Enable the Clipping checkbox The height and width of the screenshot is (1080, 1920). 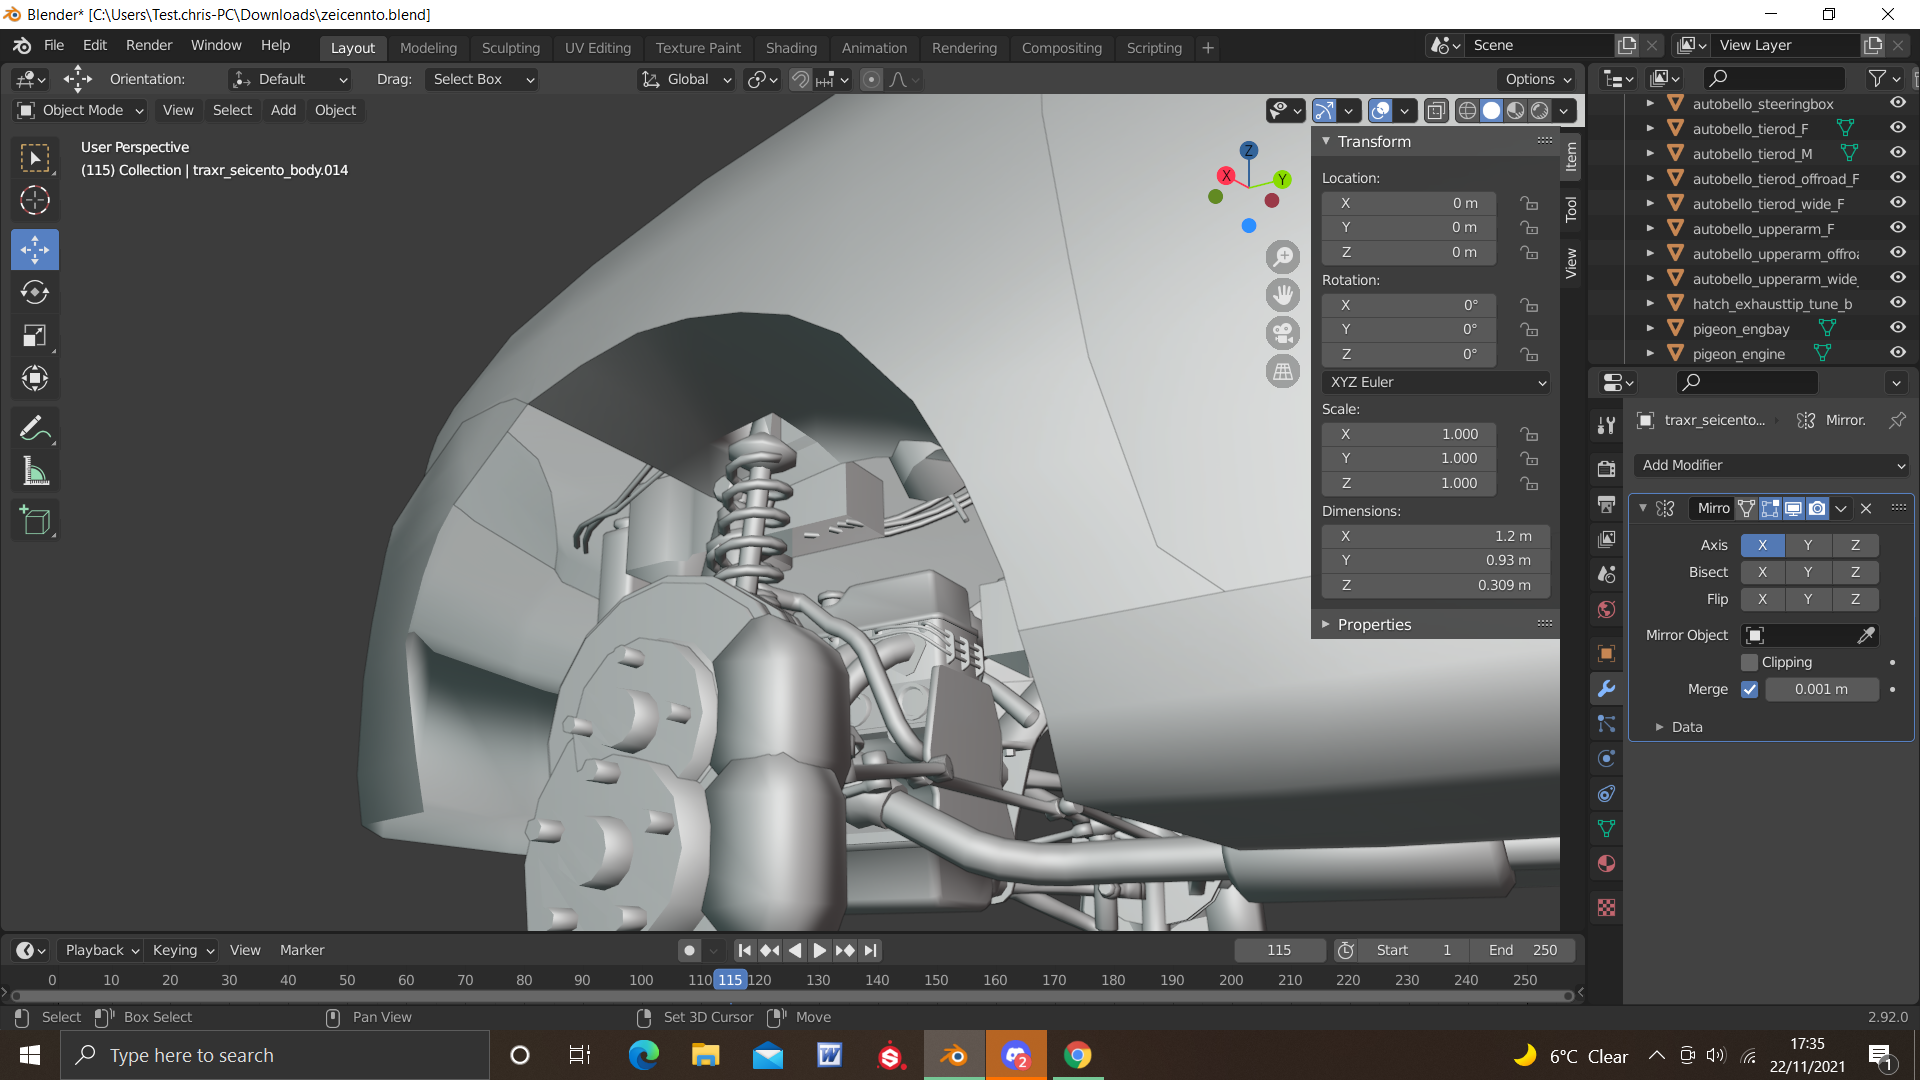(x=1749, y=662)
